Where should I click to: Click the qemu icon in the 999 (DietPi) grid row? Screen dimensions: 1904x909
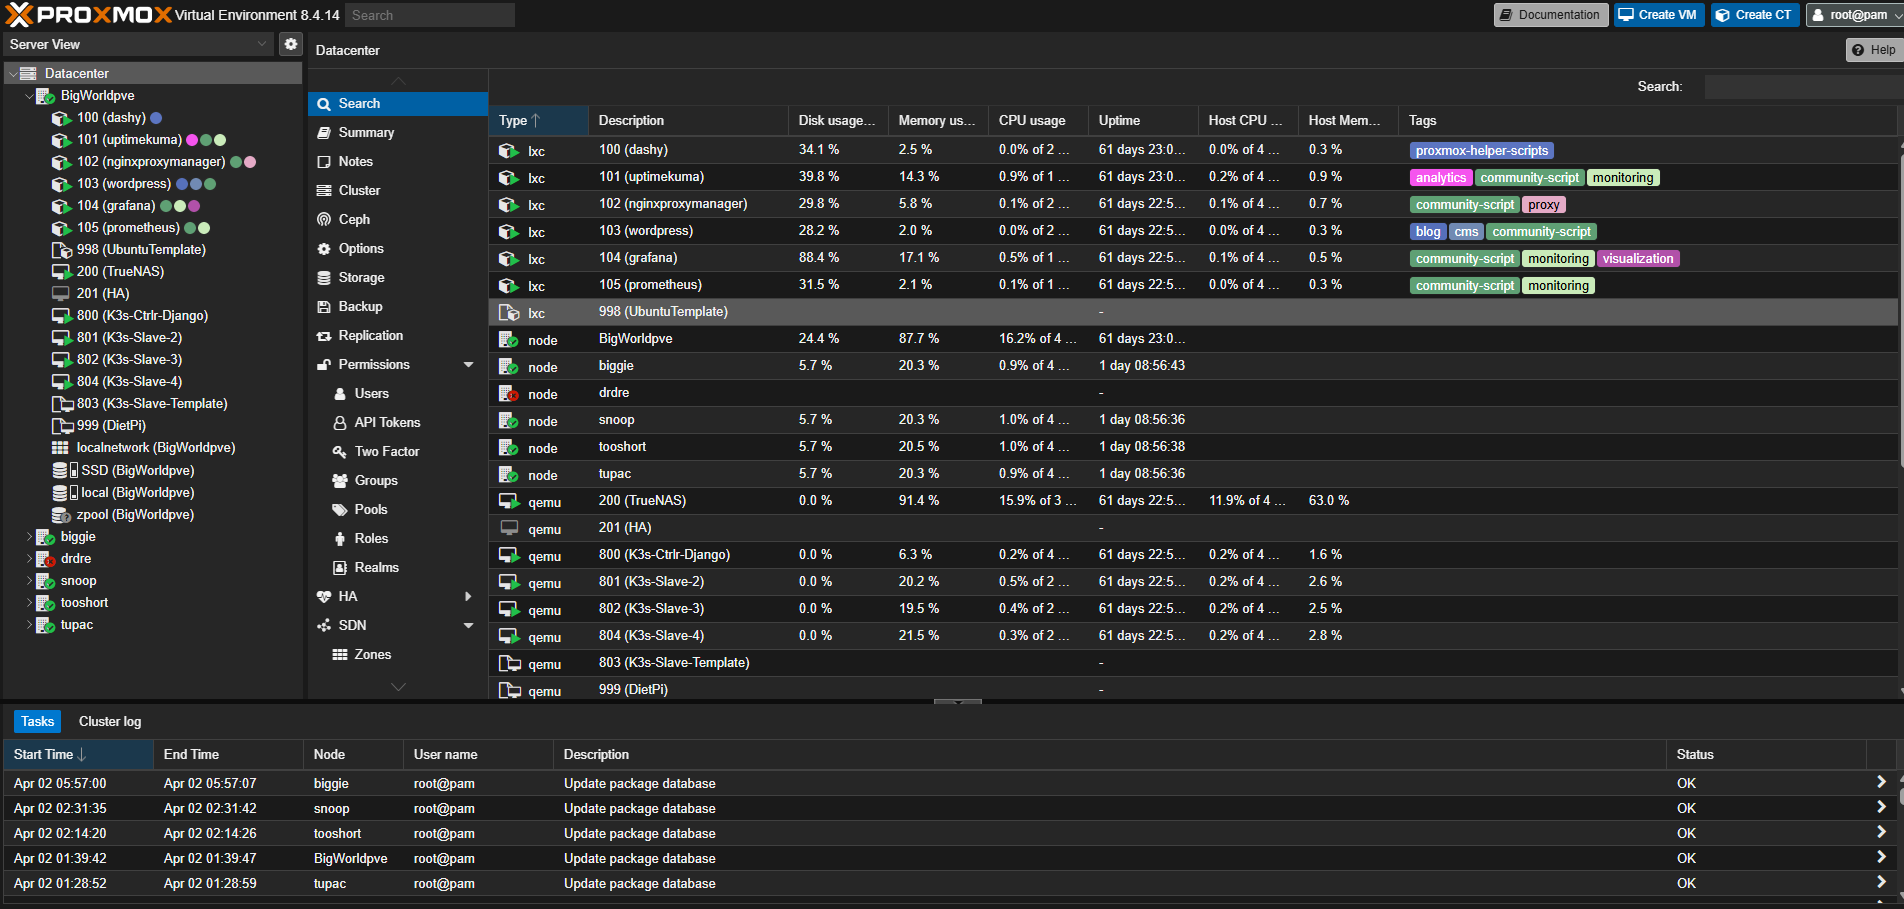pos(510,691)
